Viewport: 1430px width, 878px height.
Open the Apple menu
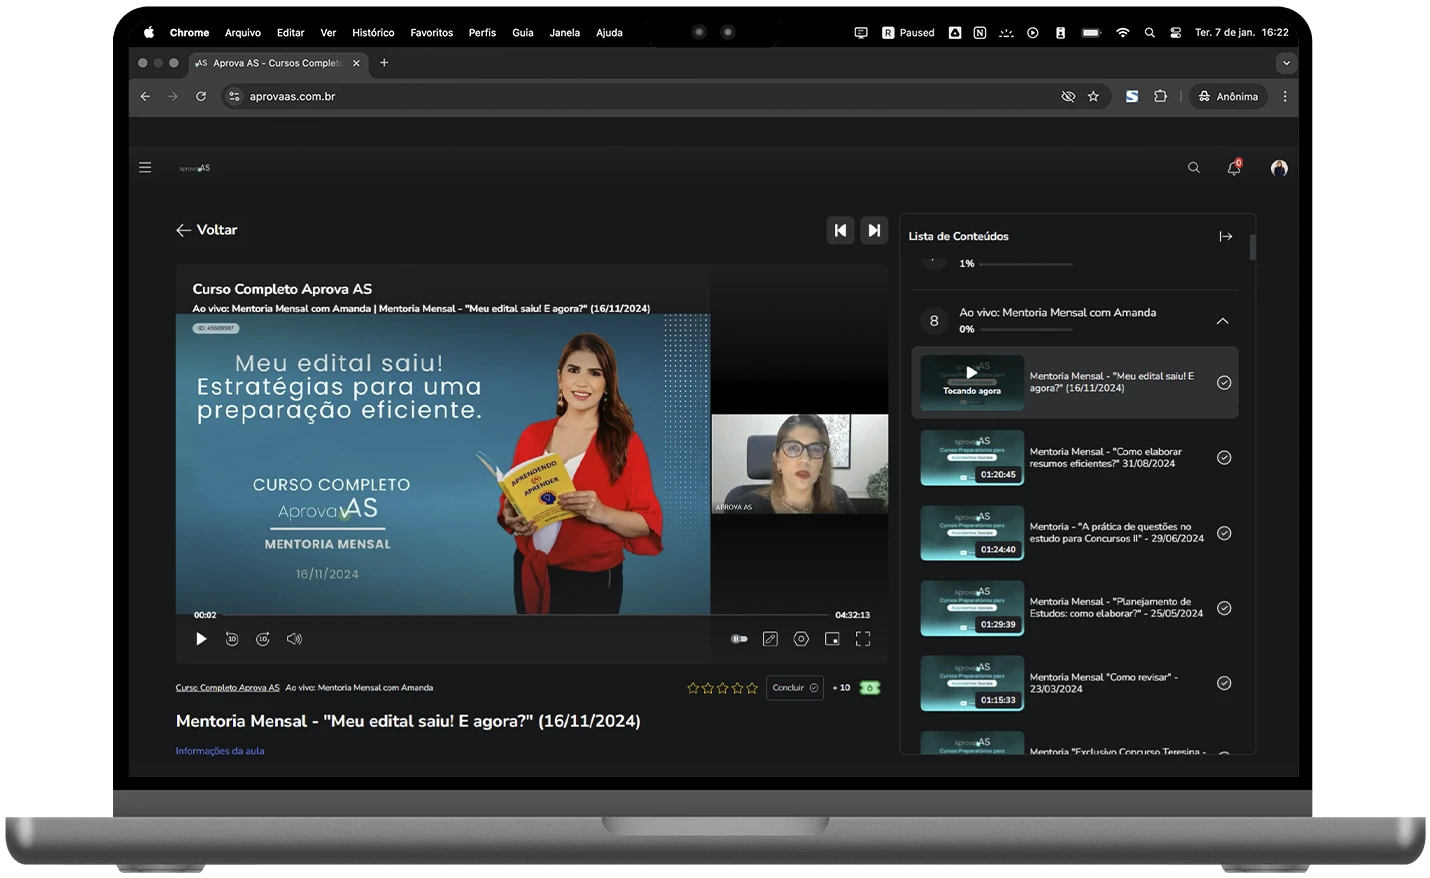(149, 33)
